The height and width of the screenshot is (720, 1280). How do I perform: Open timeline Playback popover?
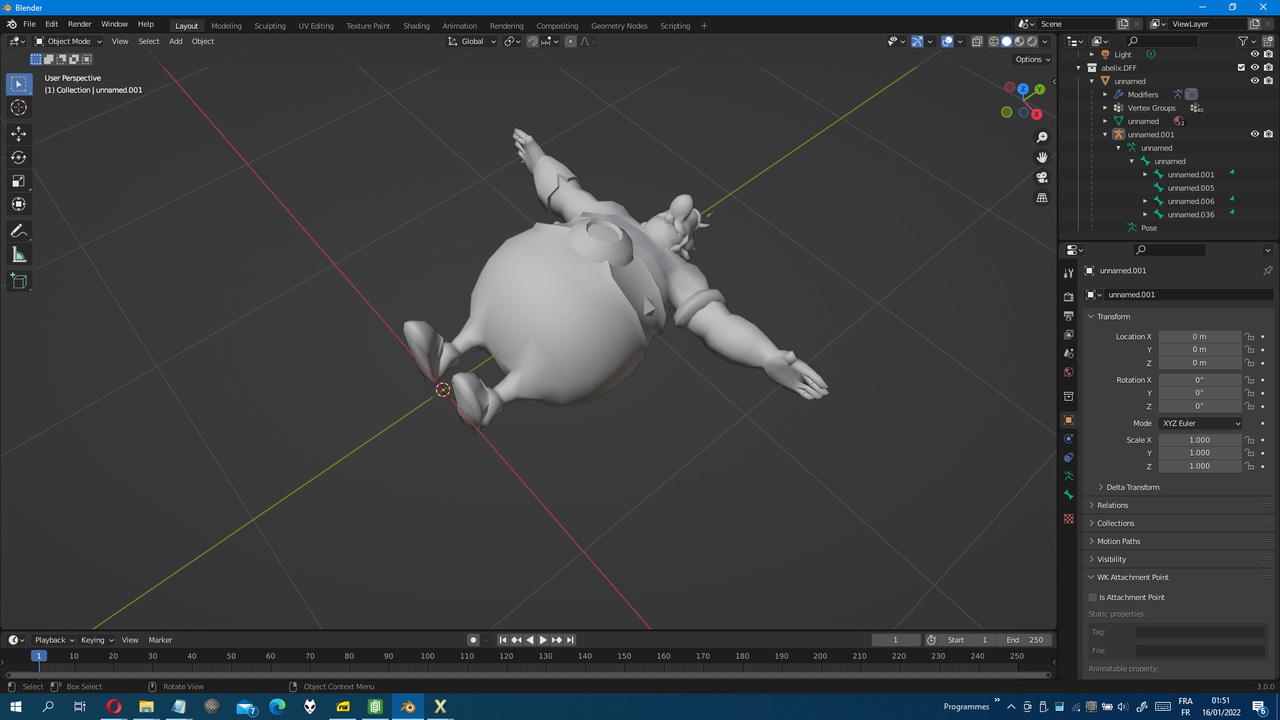[54, 640]
